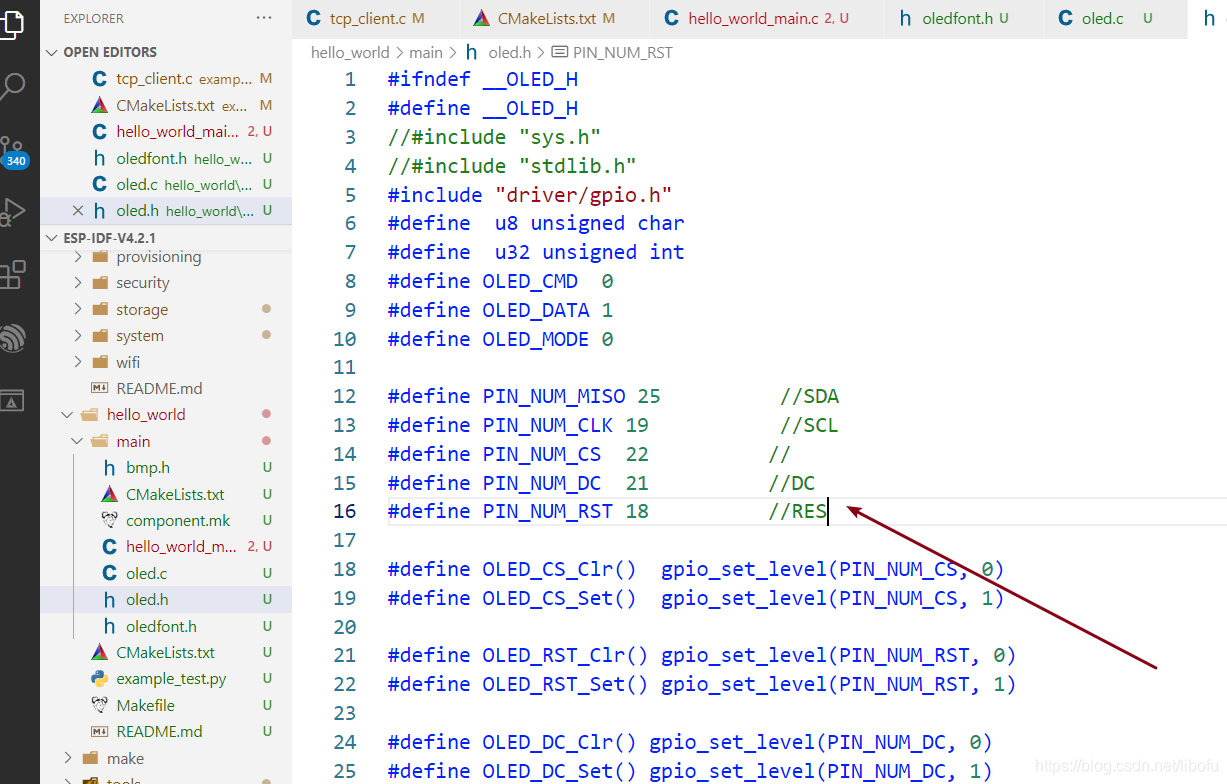Open example_test.py in the file tree
This screenshot has height=784, width=1227.
point(171,679)
